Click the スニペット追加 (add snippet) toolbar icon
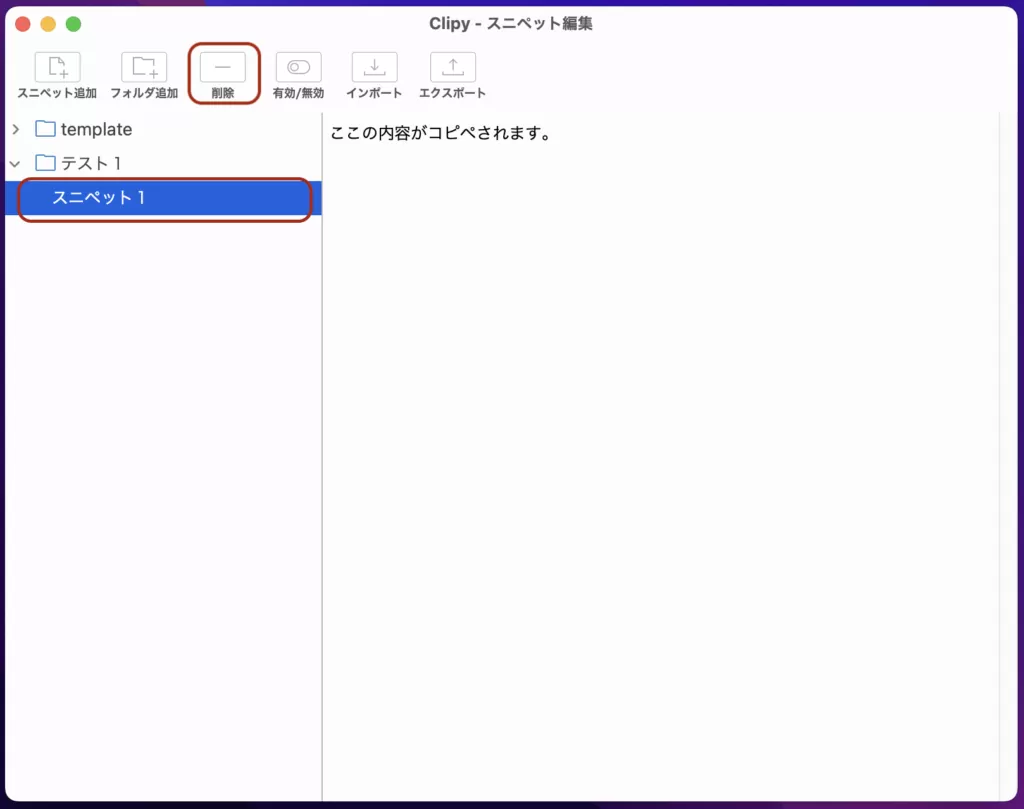 point(57,67)
